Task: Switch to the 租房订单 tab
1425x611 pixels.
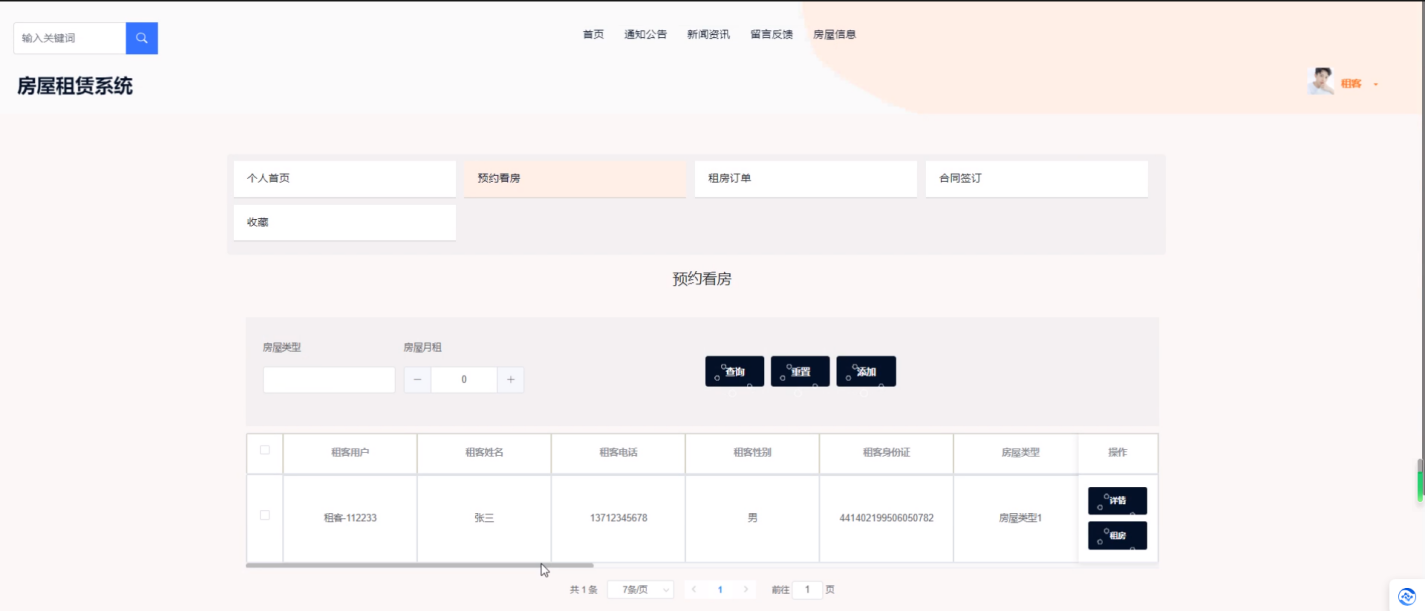Action: (x=806, y=178)
